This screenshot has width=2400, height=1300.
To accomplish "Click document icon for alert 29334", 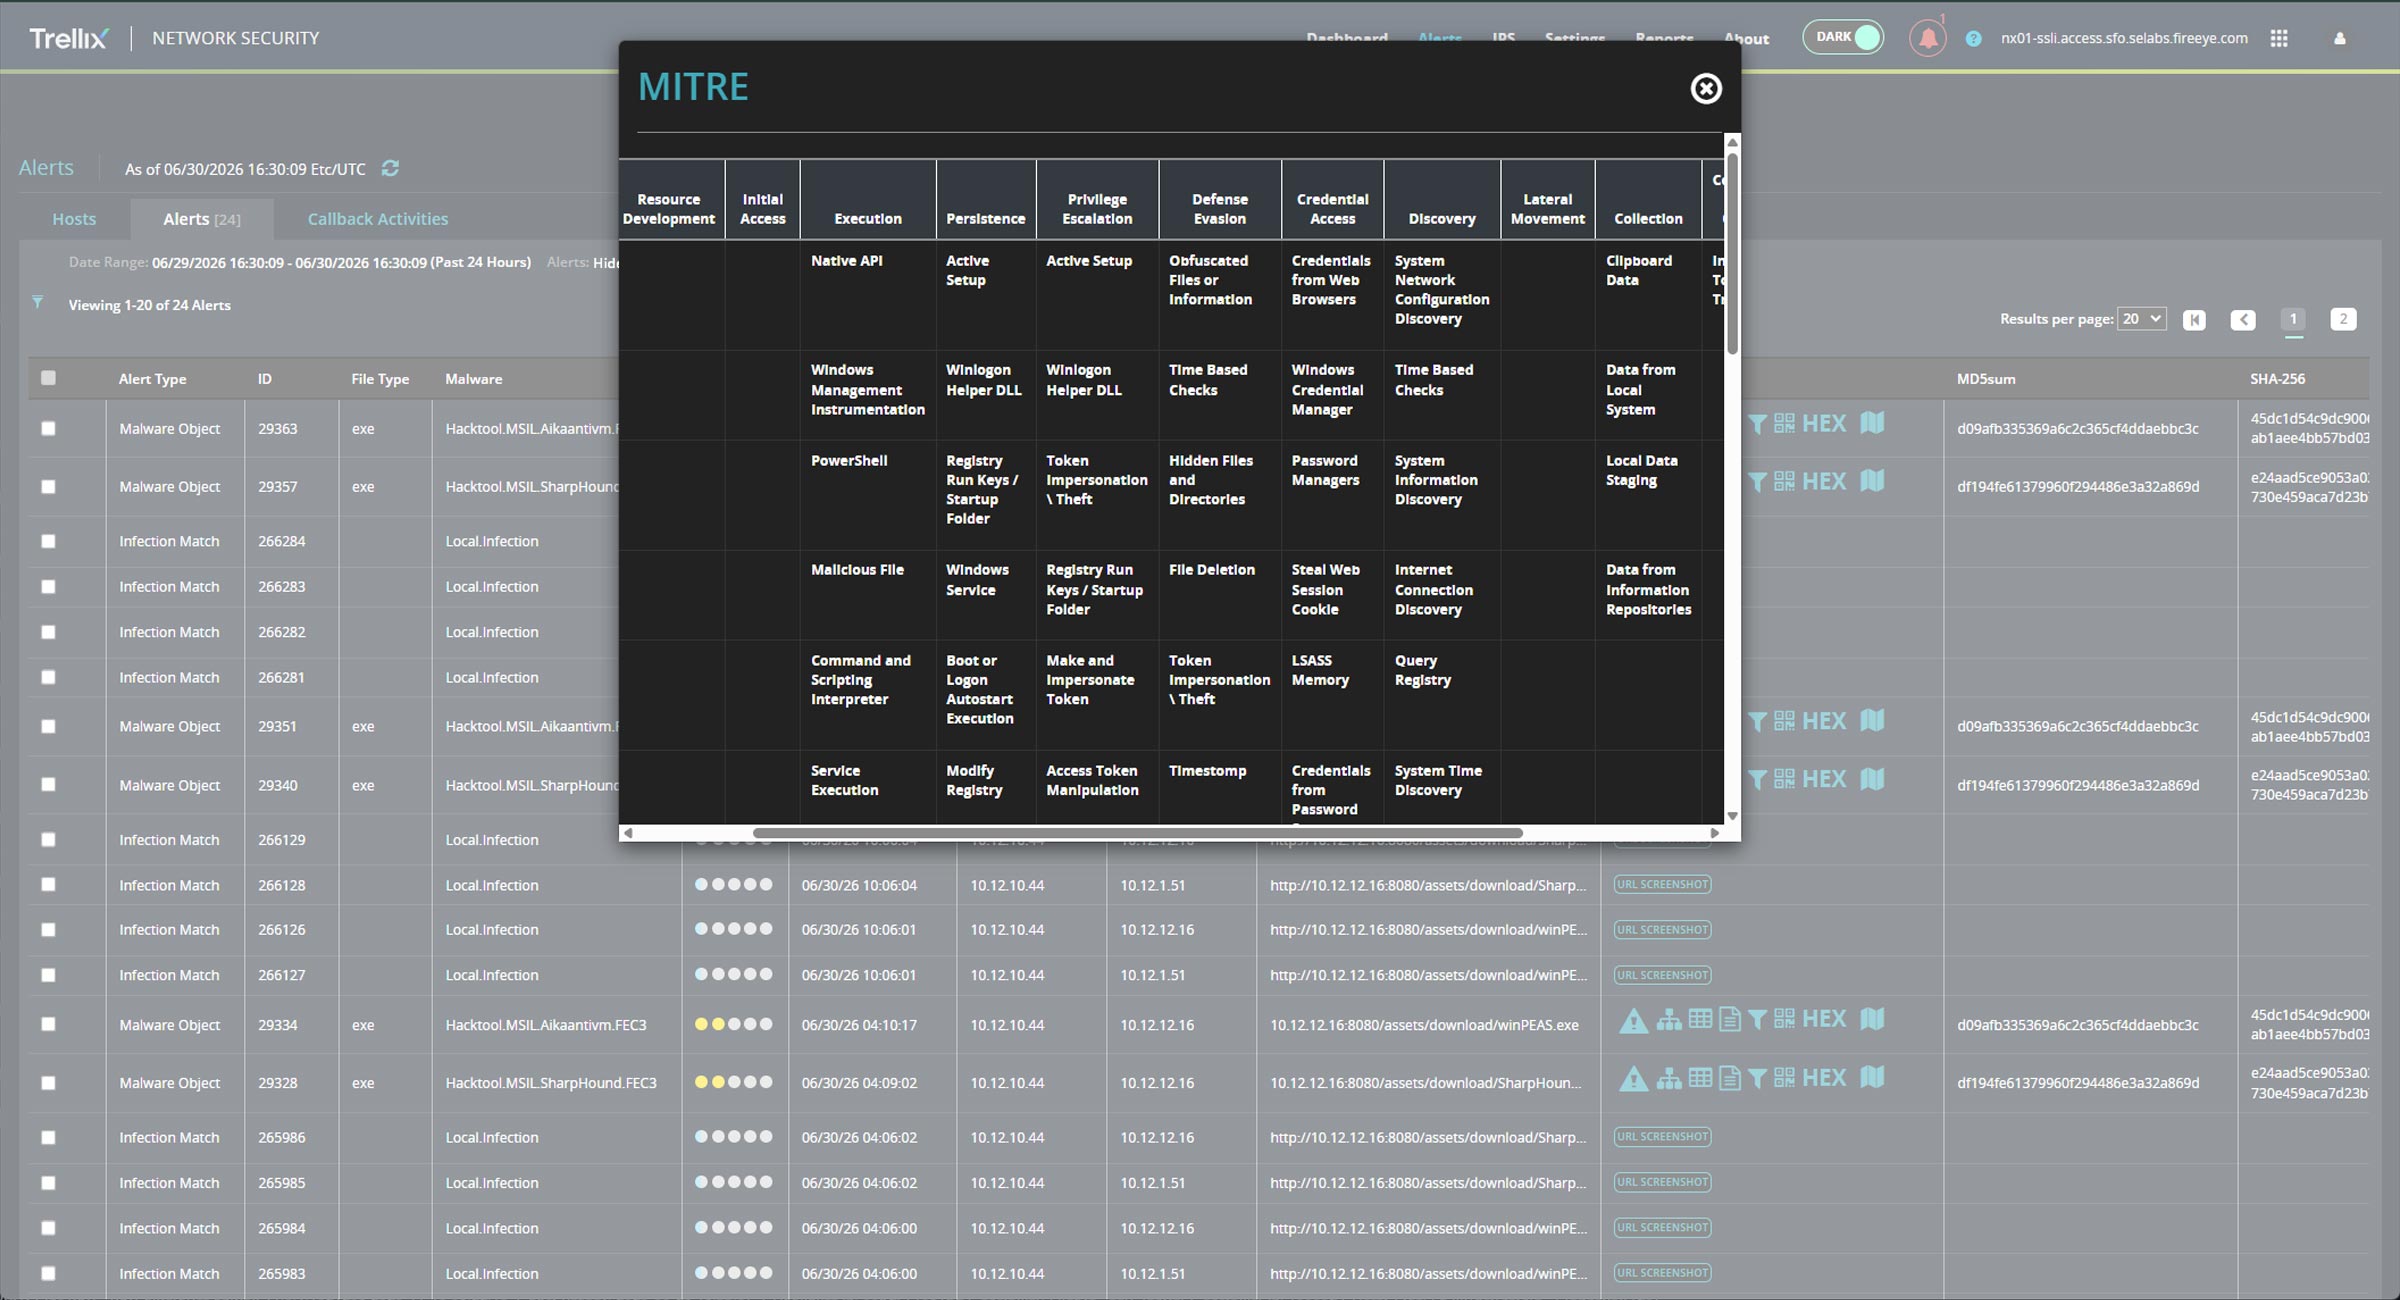I will click(1729, 1020).
